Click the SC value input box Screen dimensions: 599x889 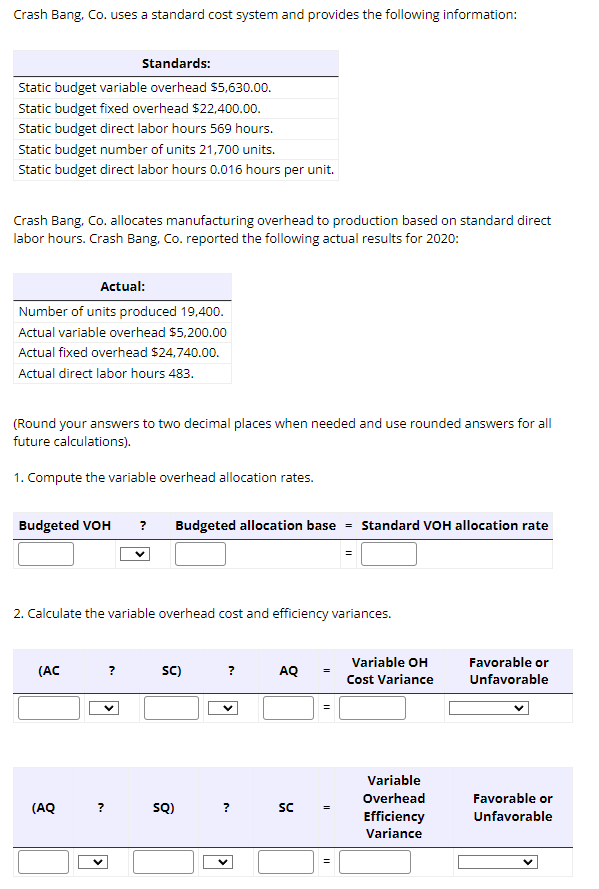pyautogui.click(x=170, y=708)
